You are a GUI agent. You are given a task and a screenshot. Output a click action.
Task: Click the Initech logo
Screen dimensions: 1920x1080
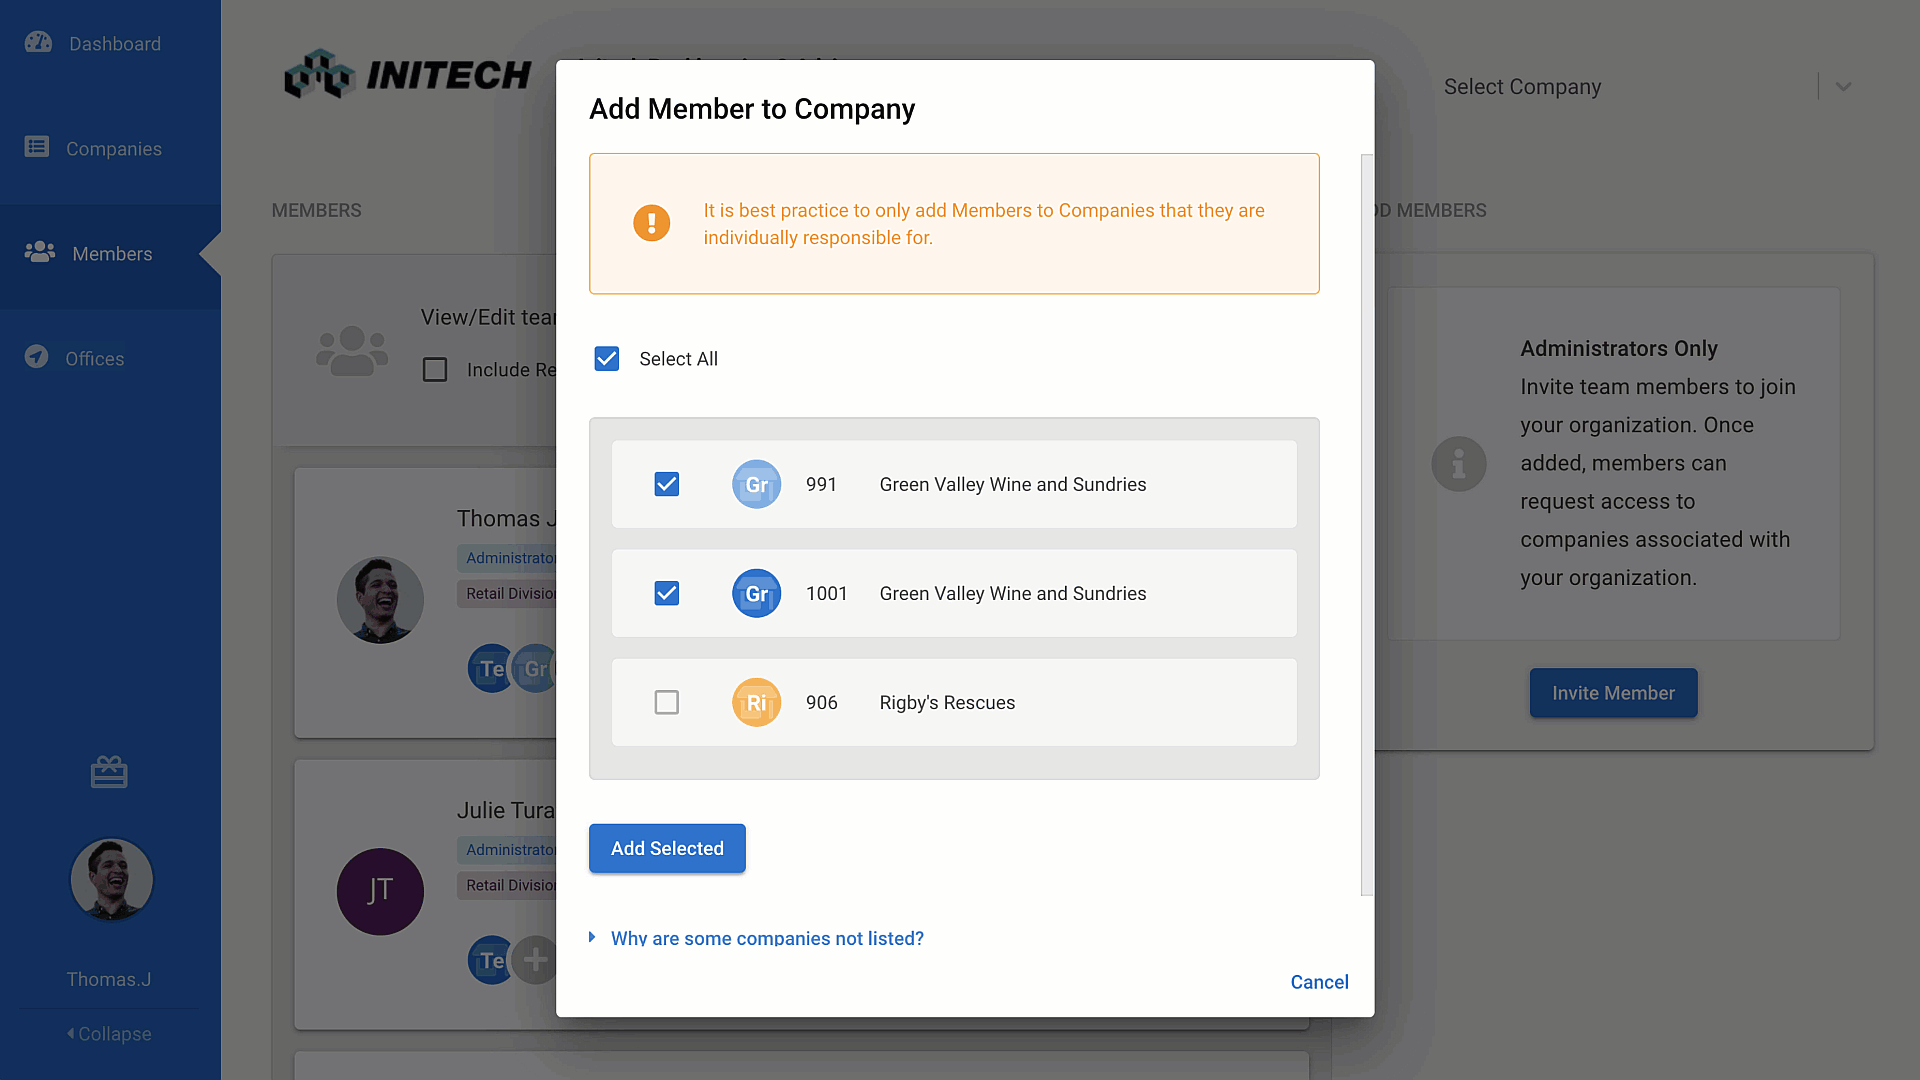point(407,74)
